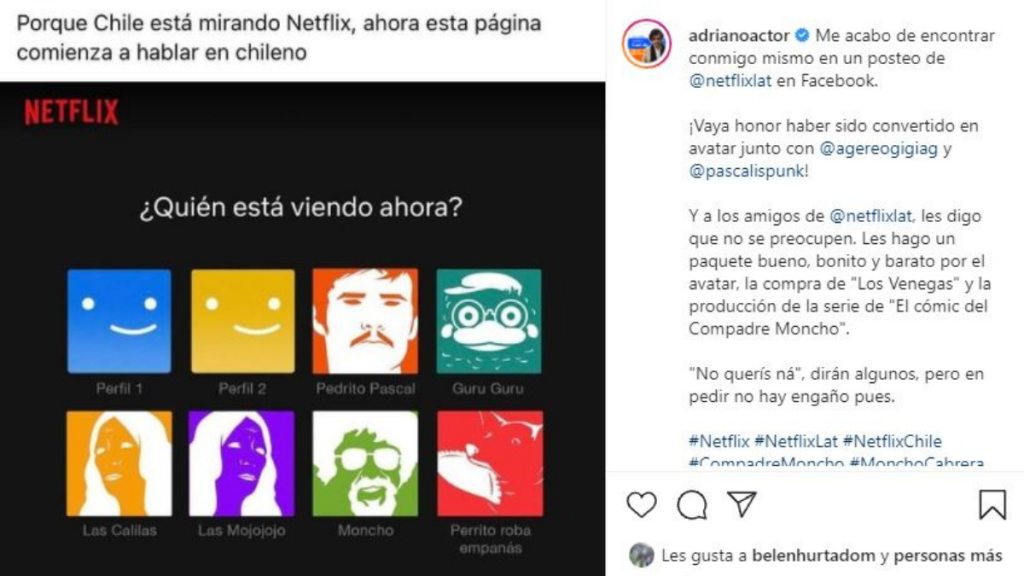Select the green Moncho profile avatar

(365, 463)
